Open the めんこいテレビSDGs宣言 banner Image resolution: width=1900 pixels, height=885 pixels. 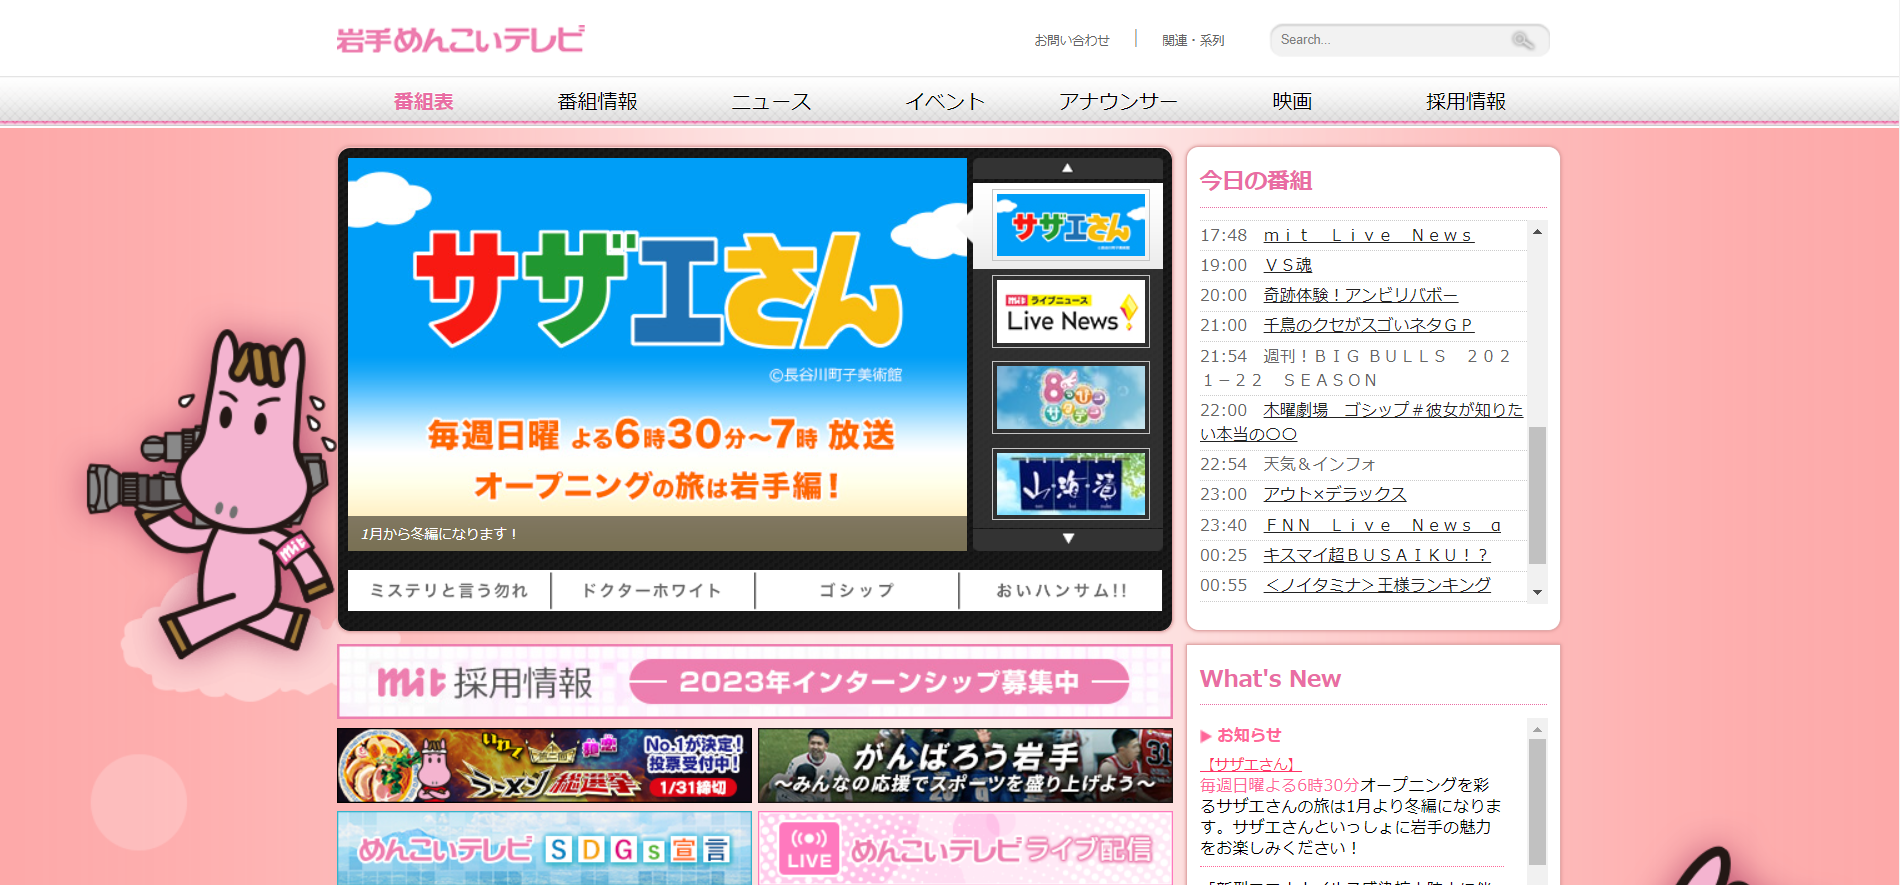pyautogui.click(x=544, y=848)
